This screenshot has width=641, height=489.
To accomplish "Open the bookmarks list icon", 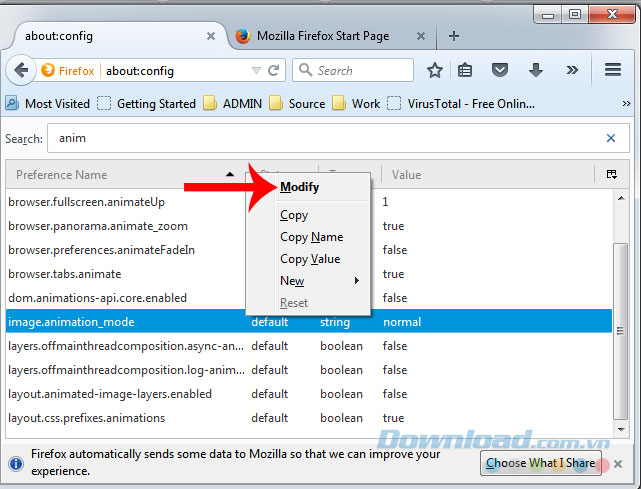I will [x=466, y=71].
